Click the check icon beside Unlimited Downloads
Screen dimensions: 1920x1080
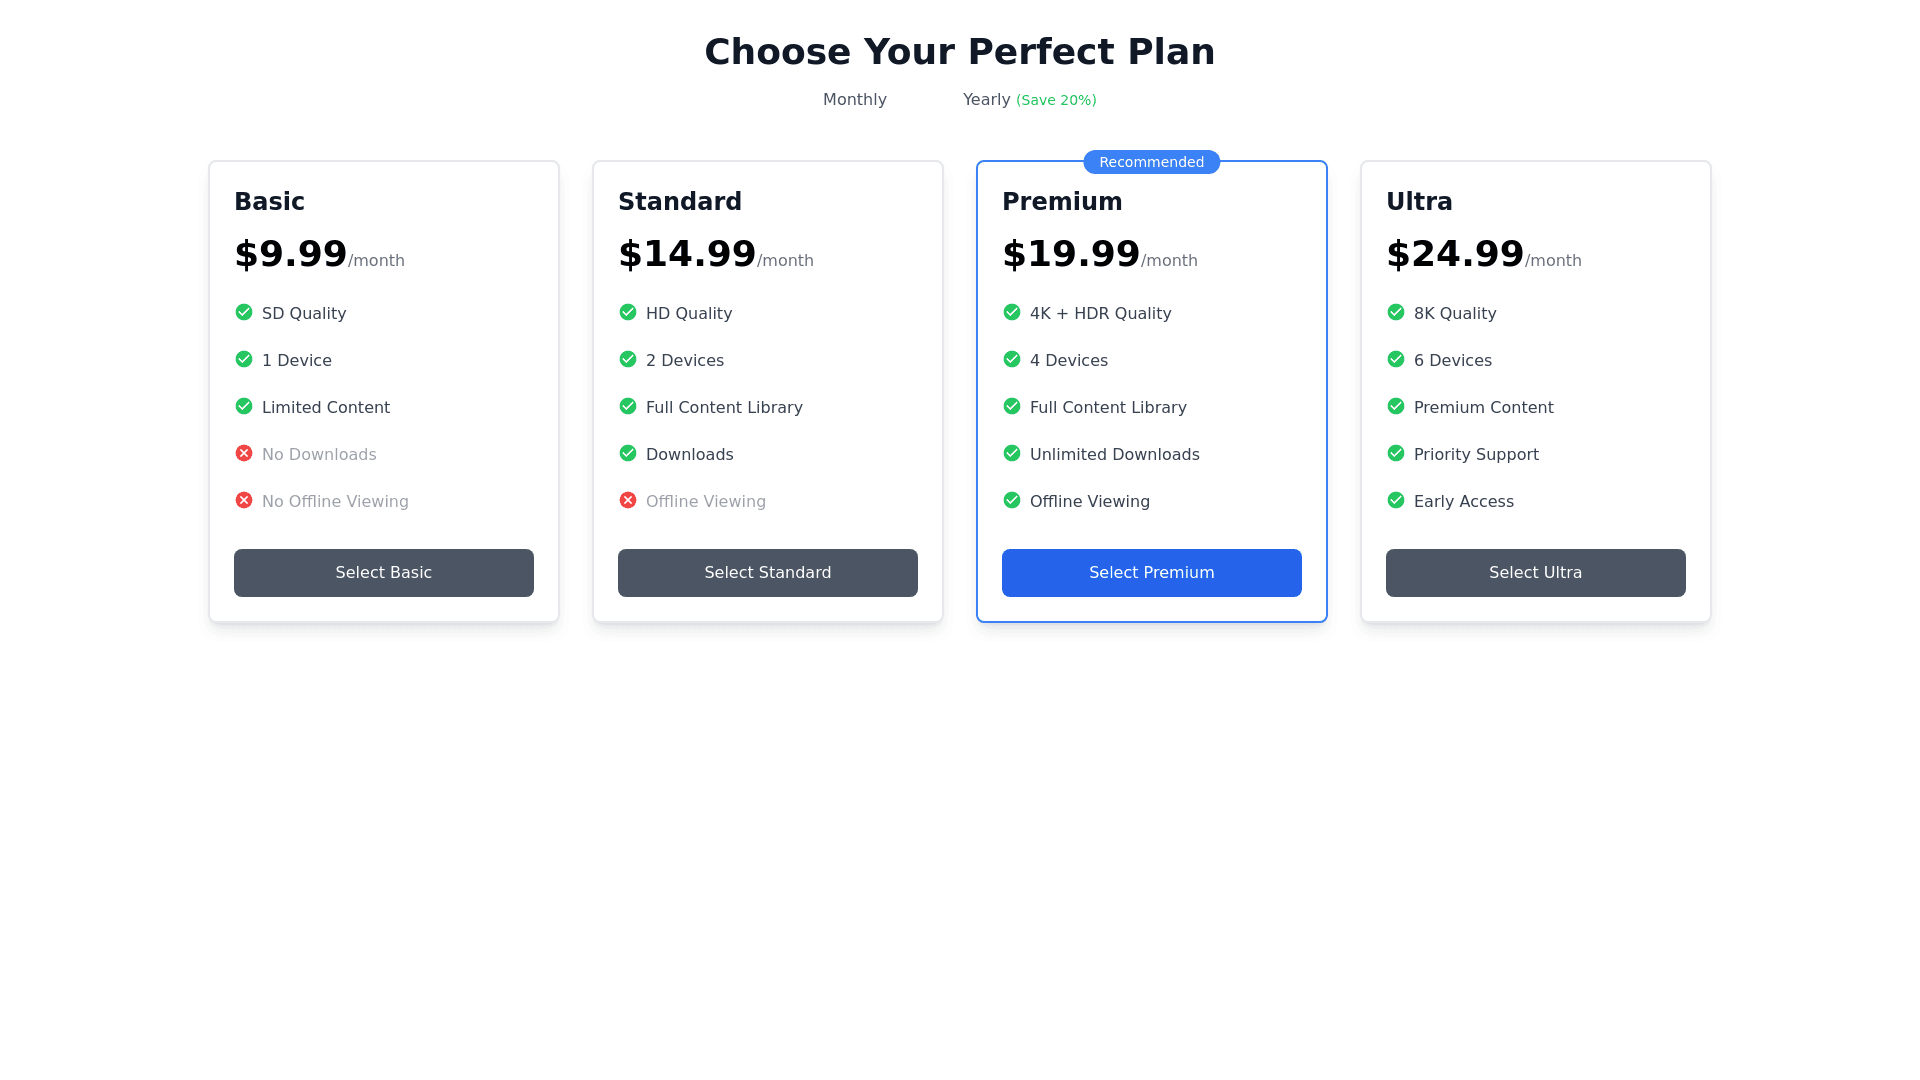tap(1012, 453)
